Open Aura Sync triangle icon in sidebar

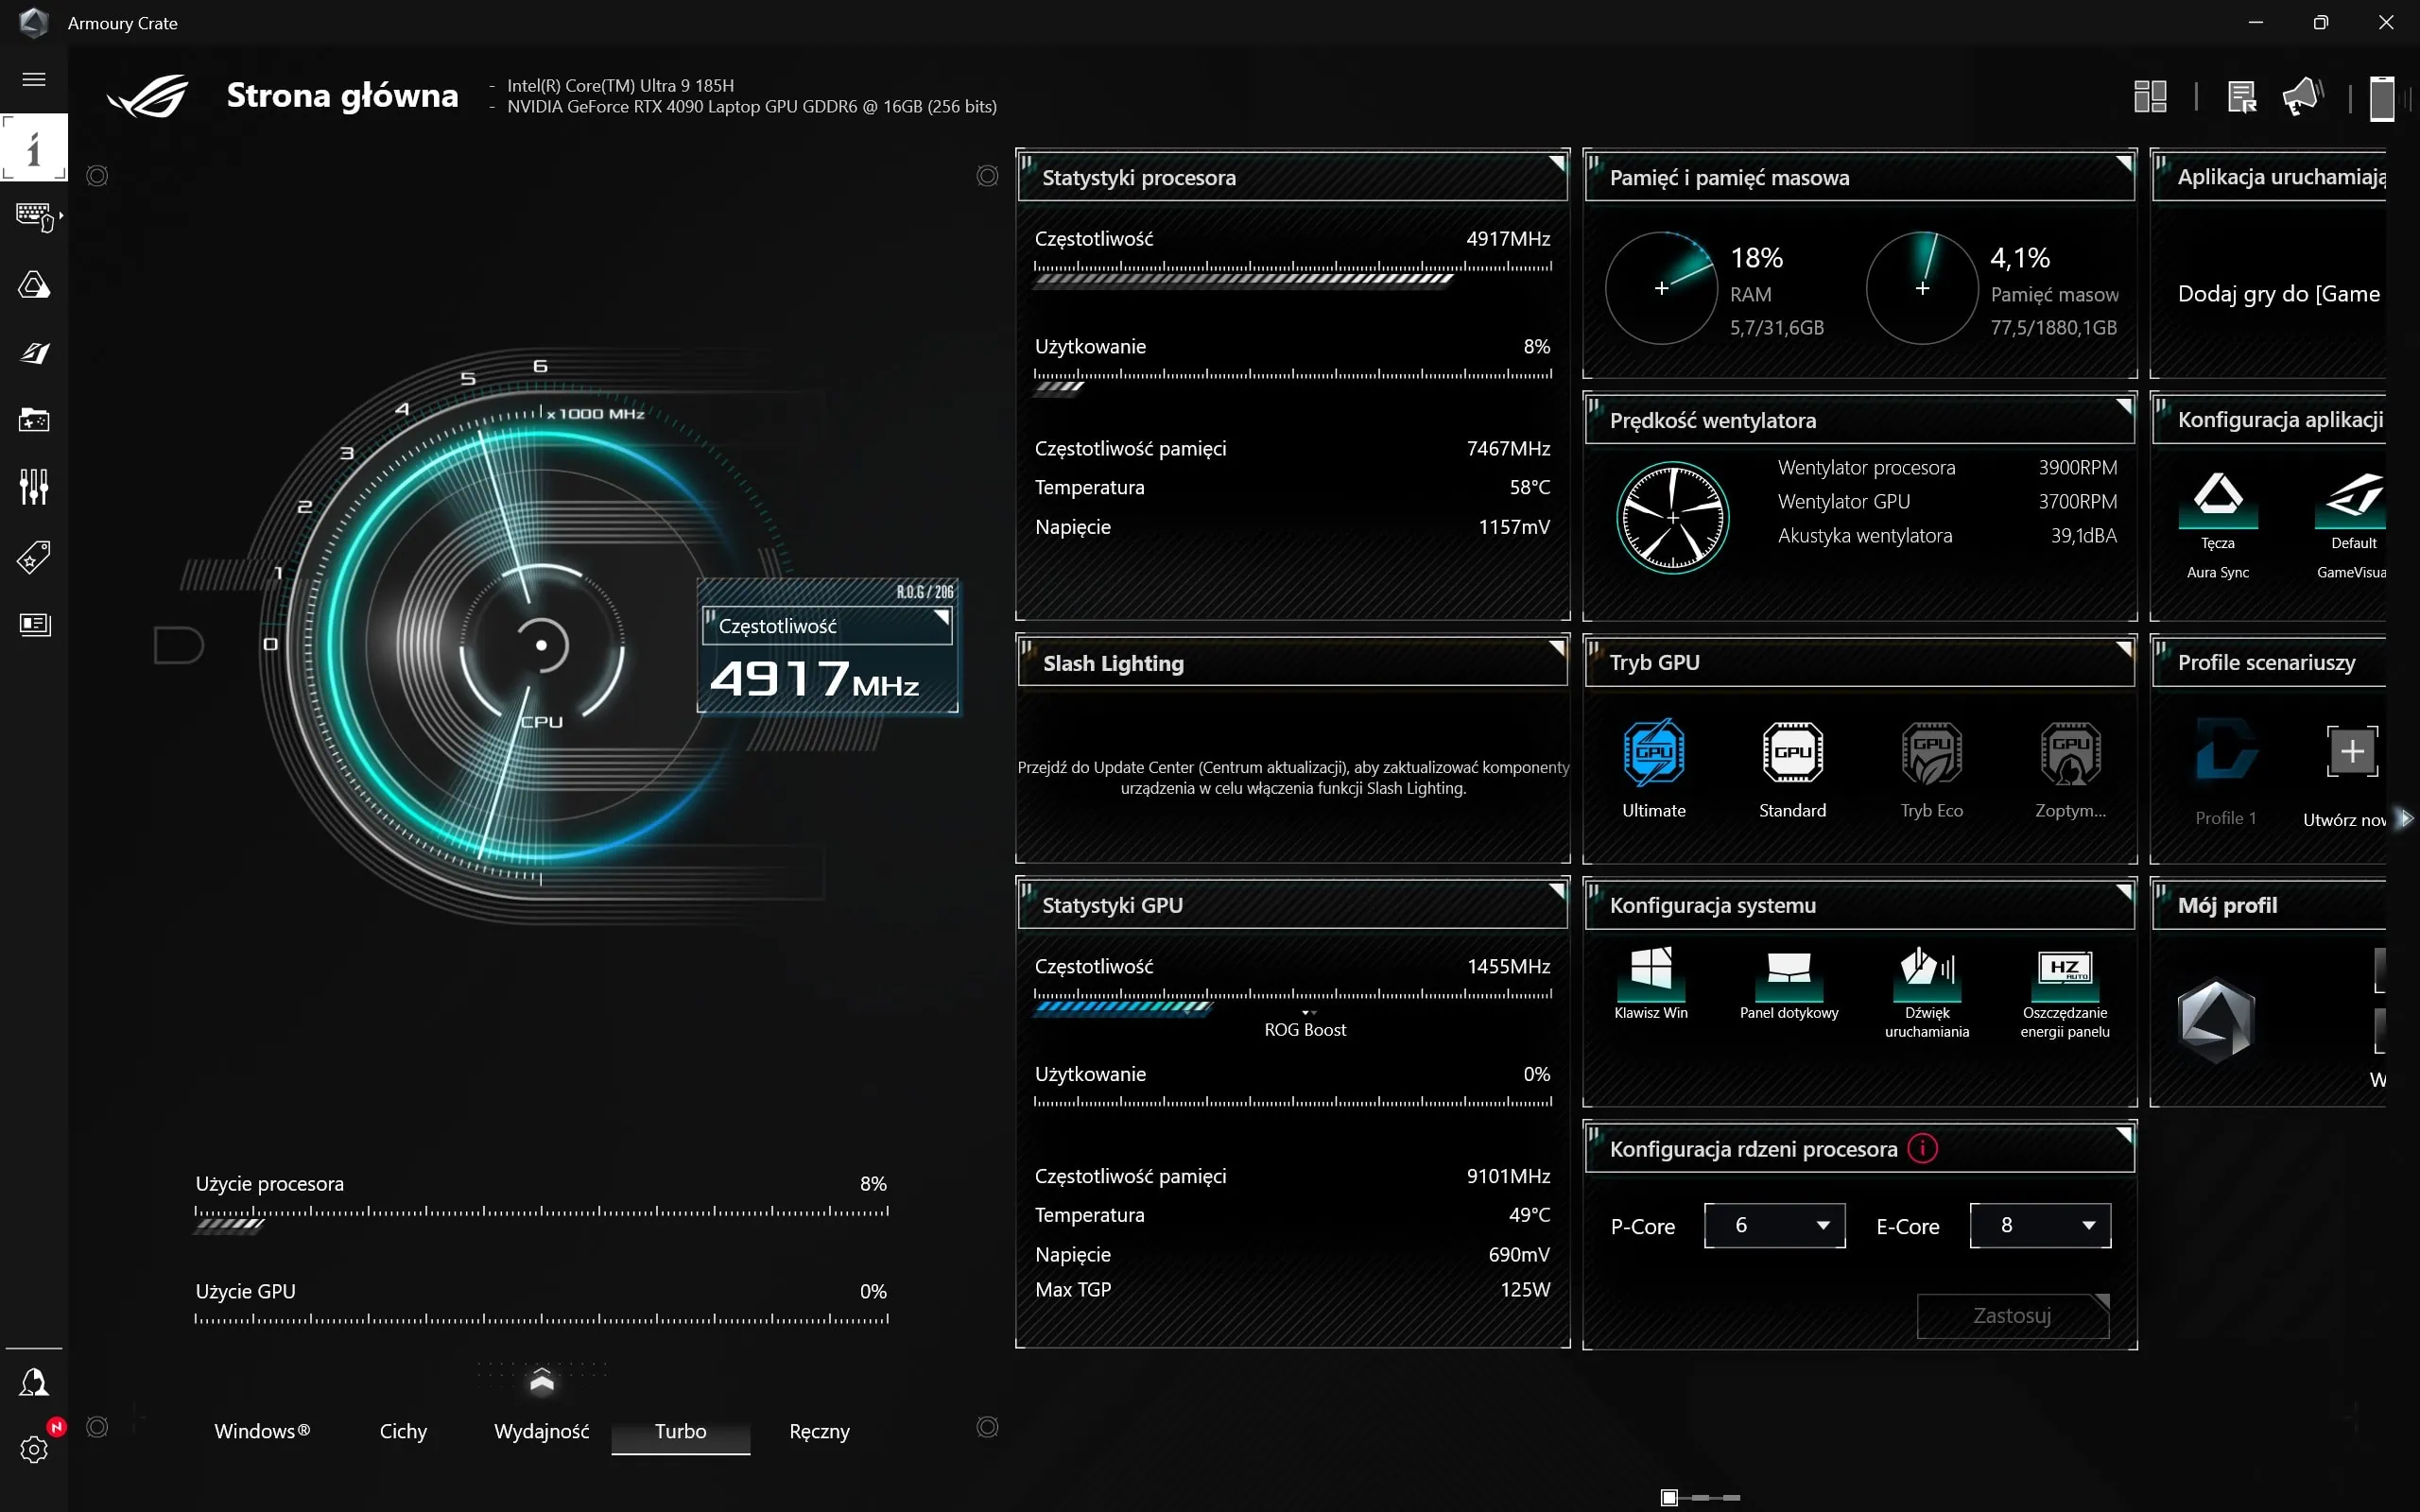pos(34,285)
